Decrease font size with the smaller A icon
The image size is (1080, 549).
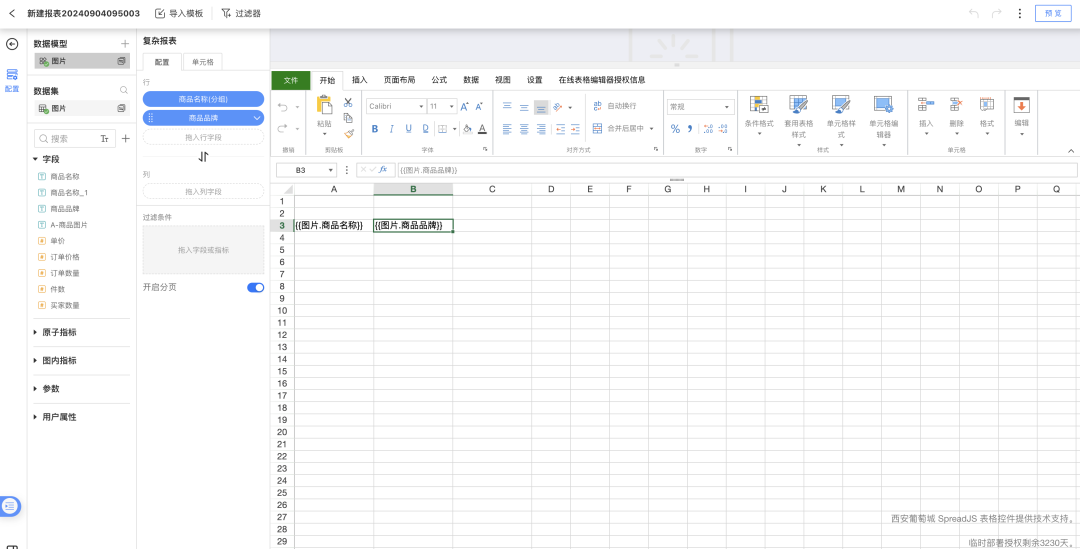[x=479, y=107]
